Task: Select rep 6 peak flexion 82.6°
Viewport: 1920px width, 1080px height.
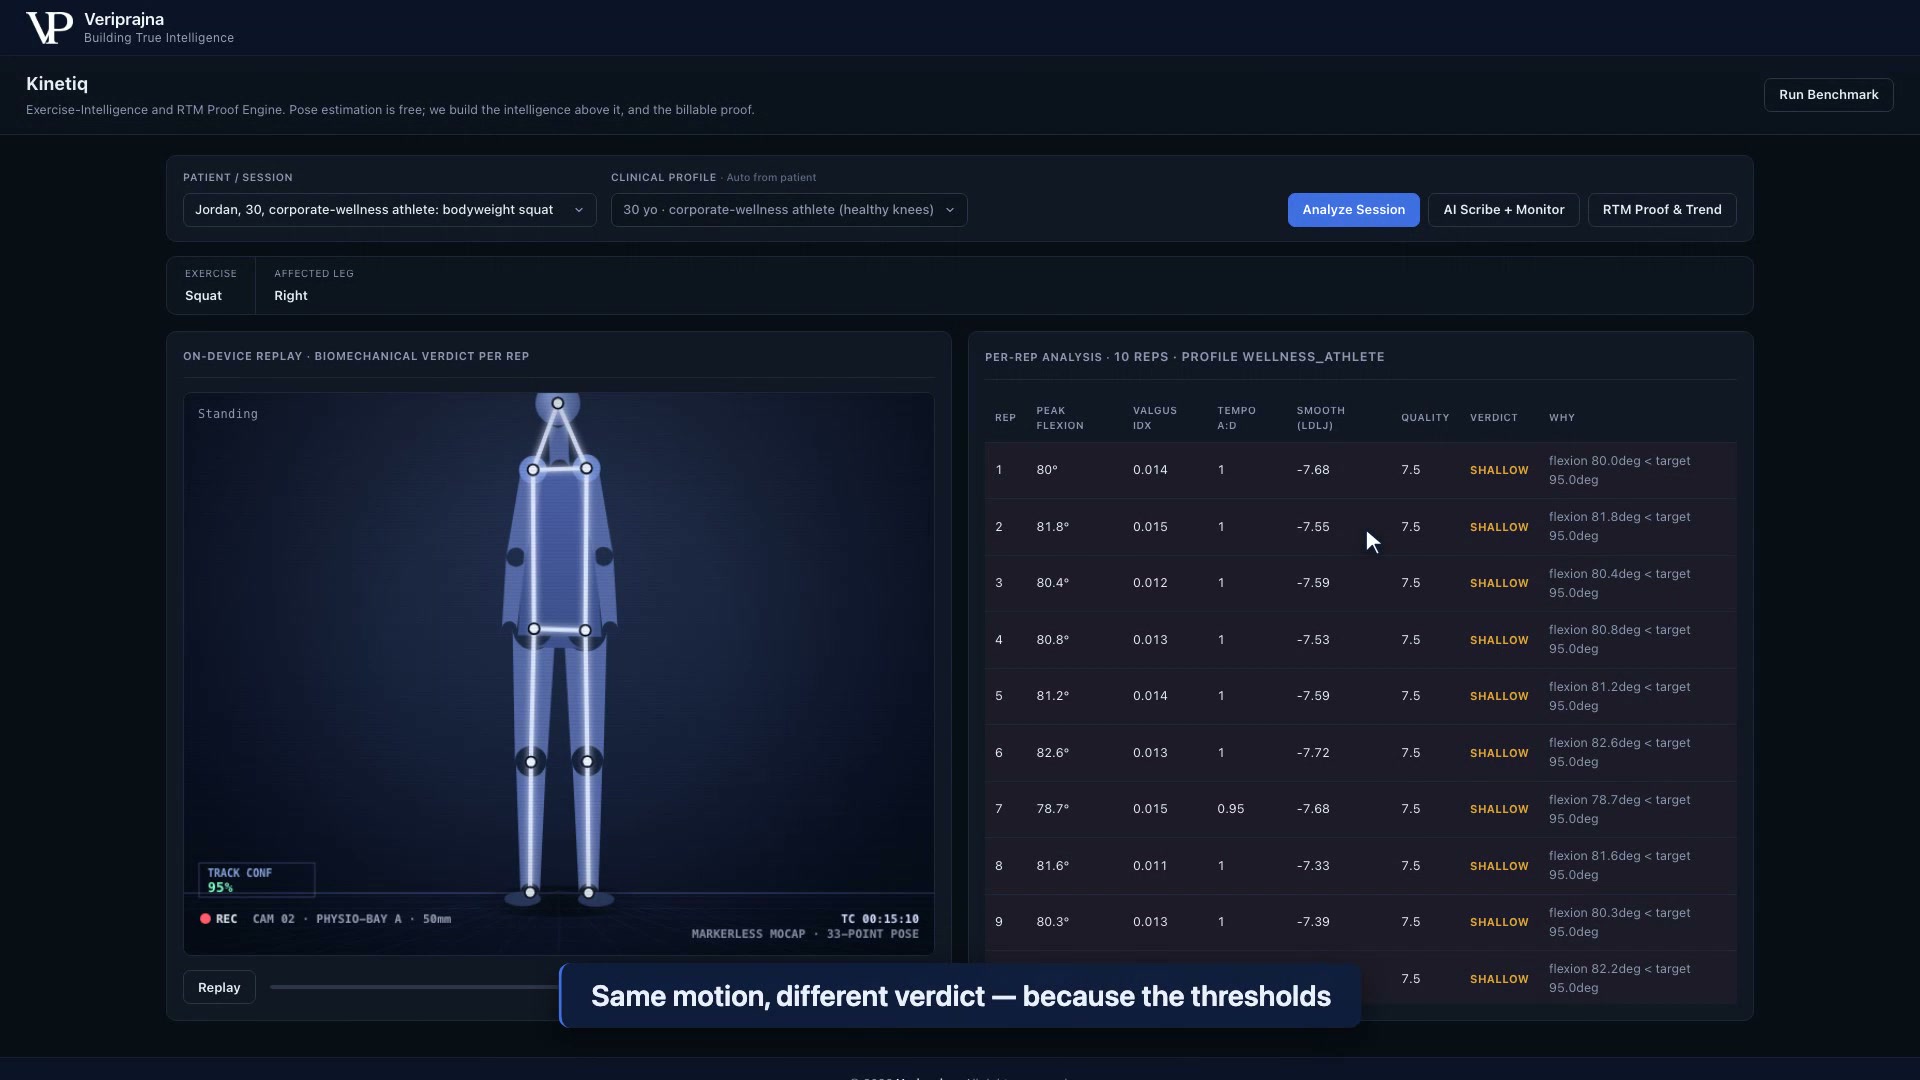Action: tap(1052, 753)
